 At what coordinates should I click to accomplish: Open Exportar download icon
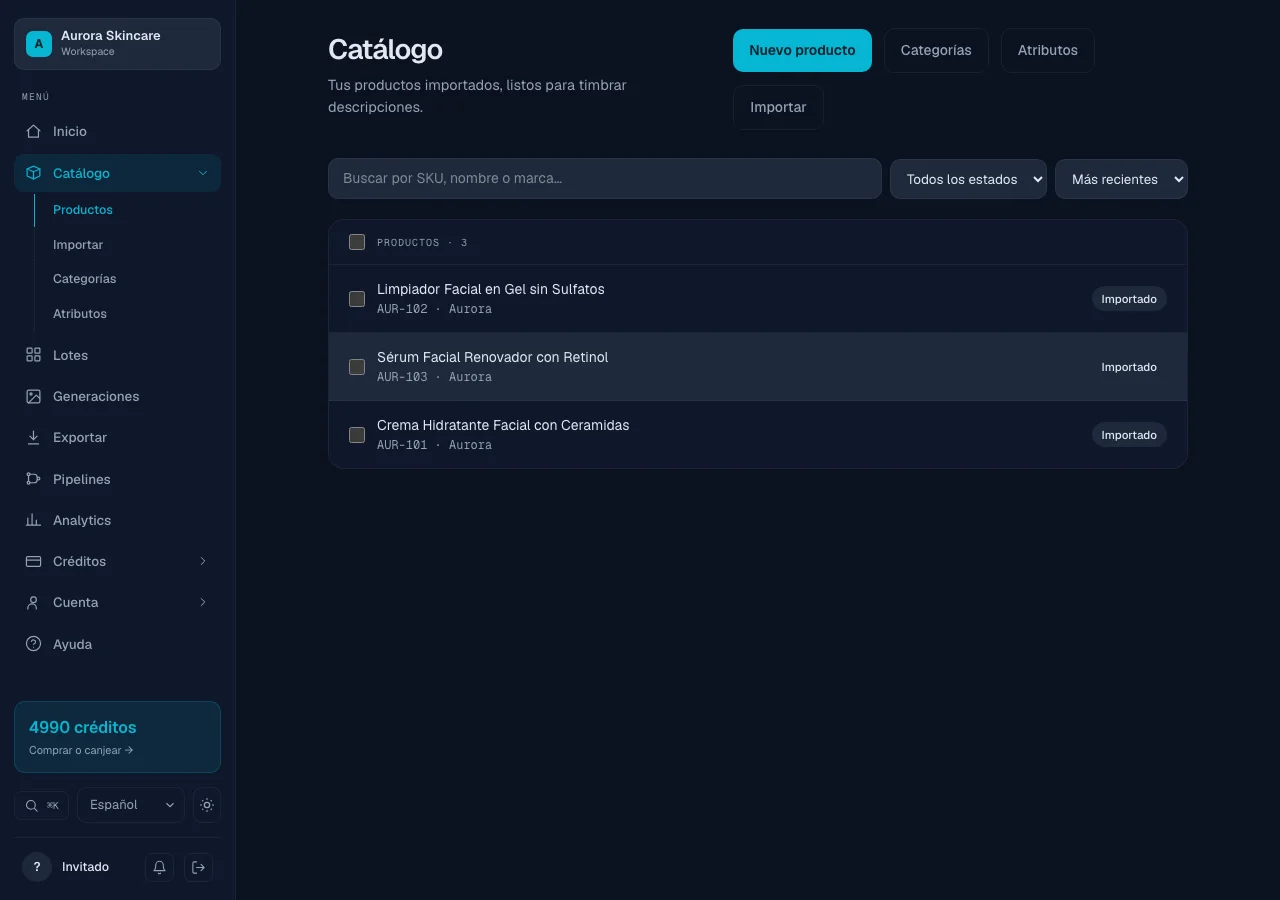(33, 437)
